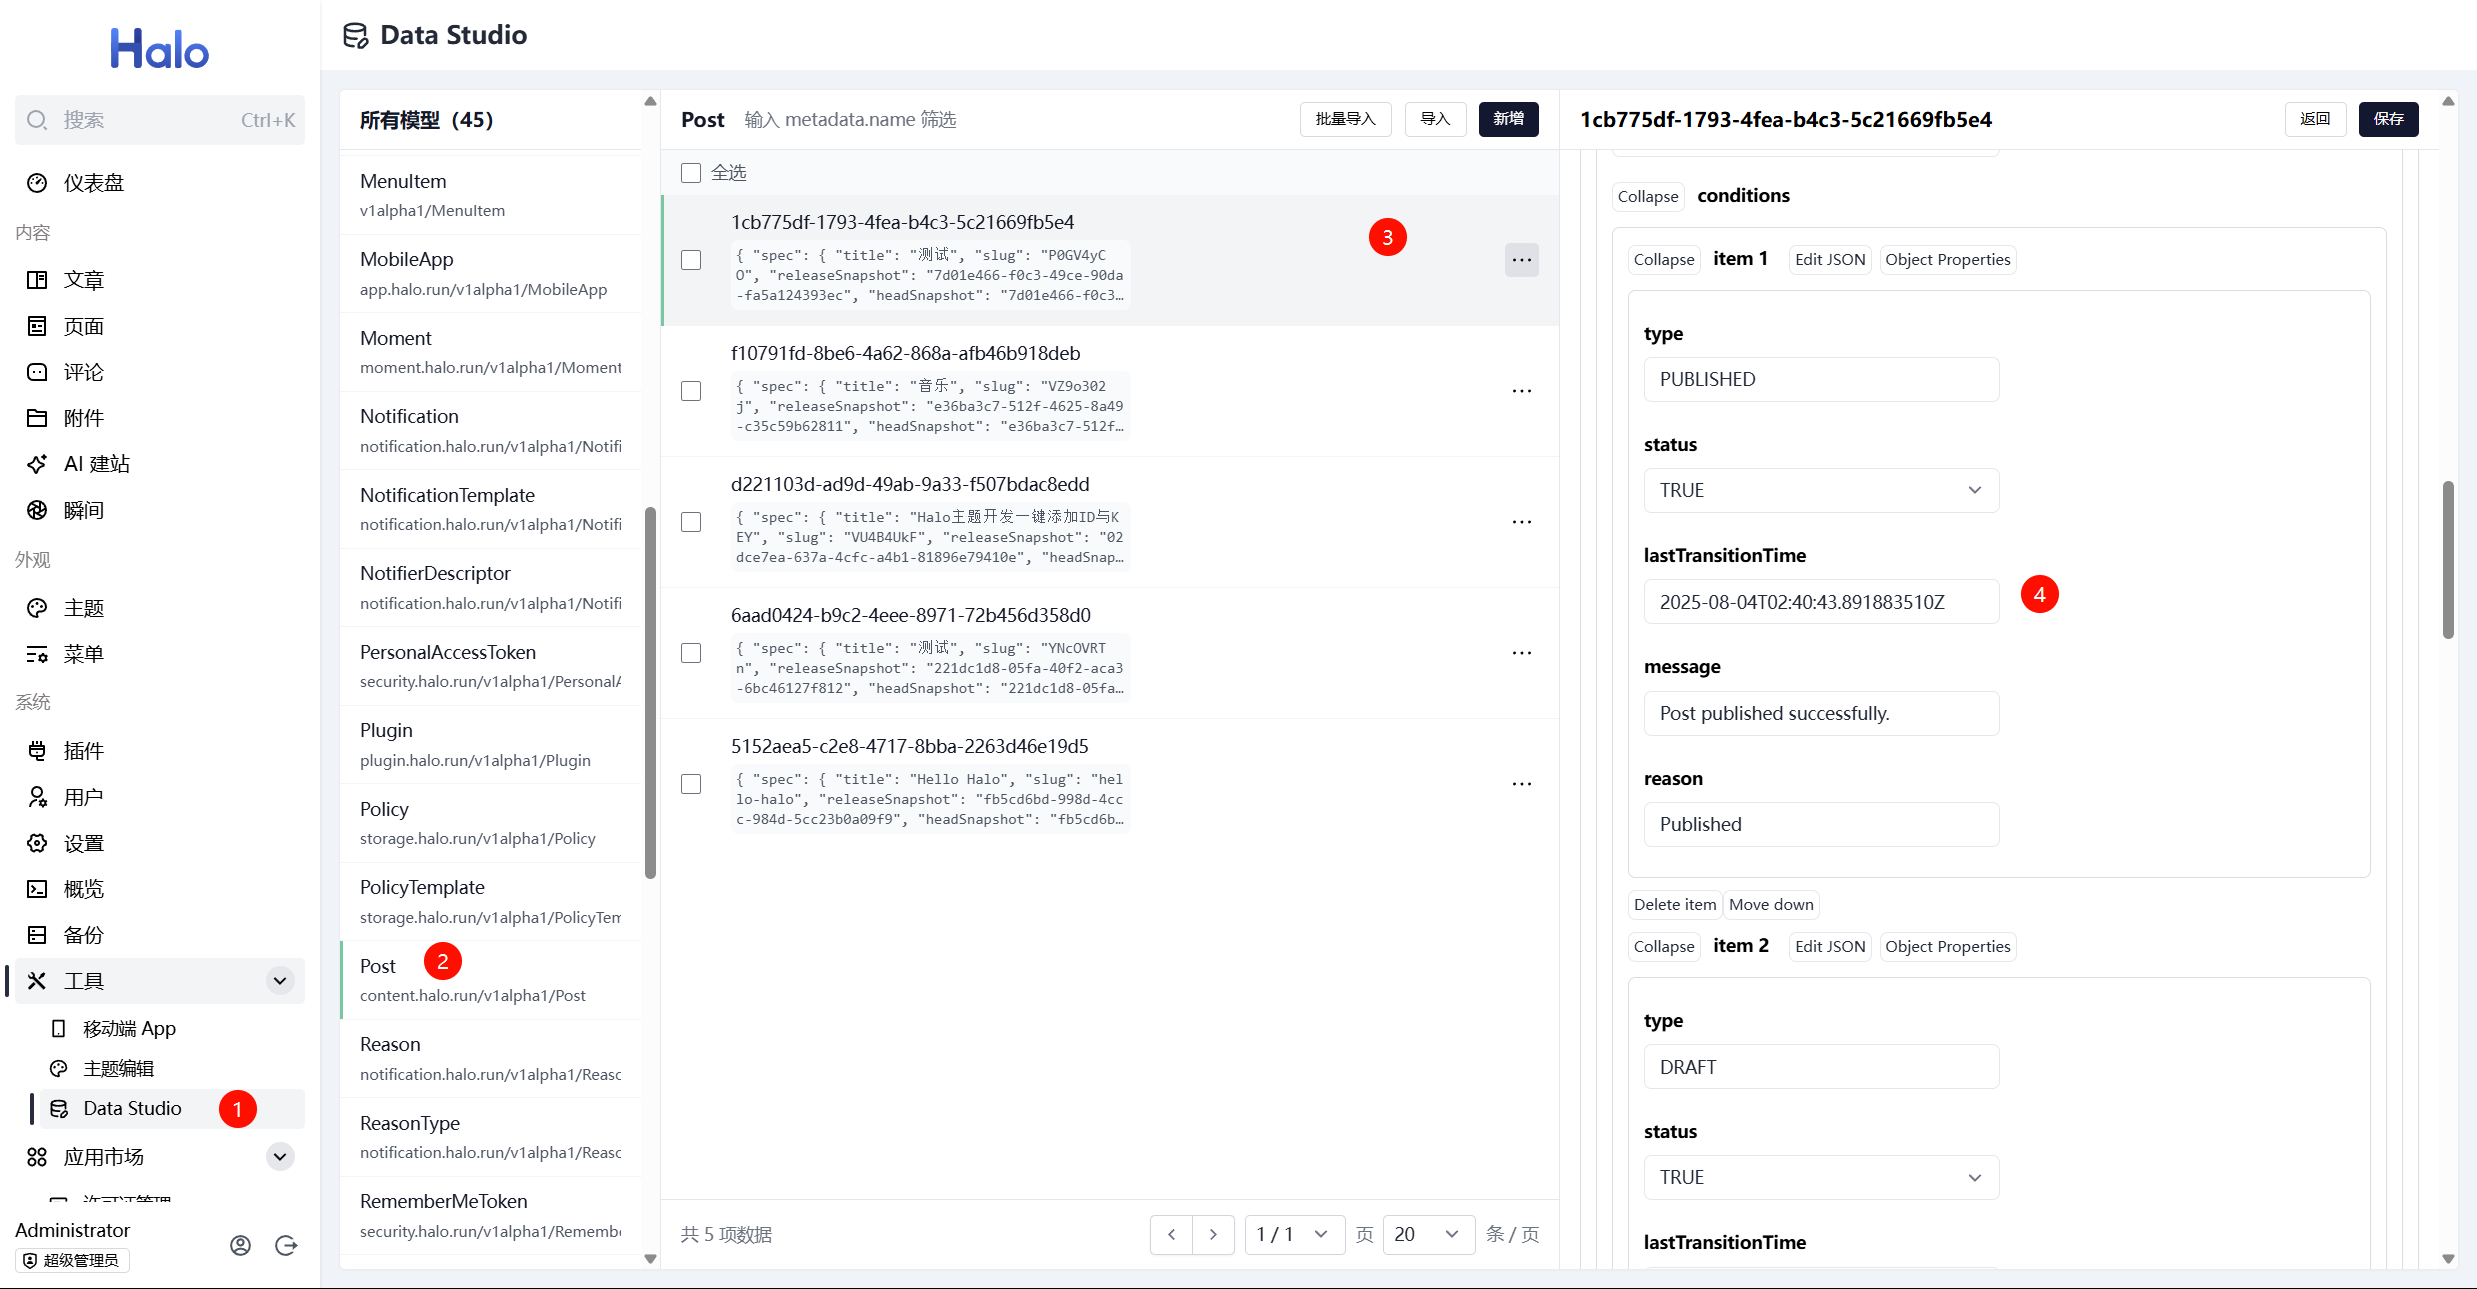
Task: Click the 文章 posts icon in the sidebar
Action: point(37,280)
